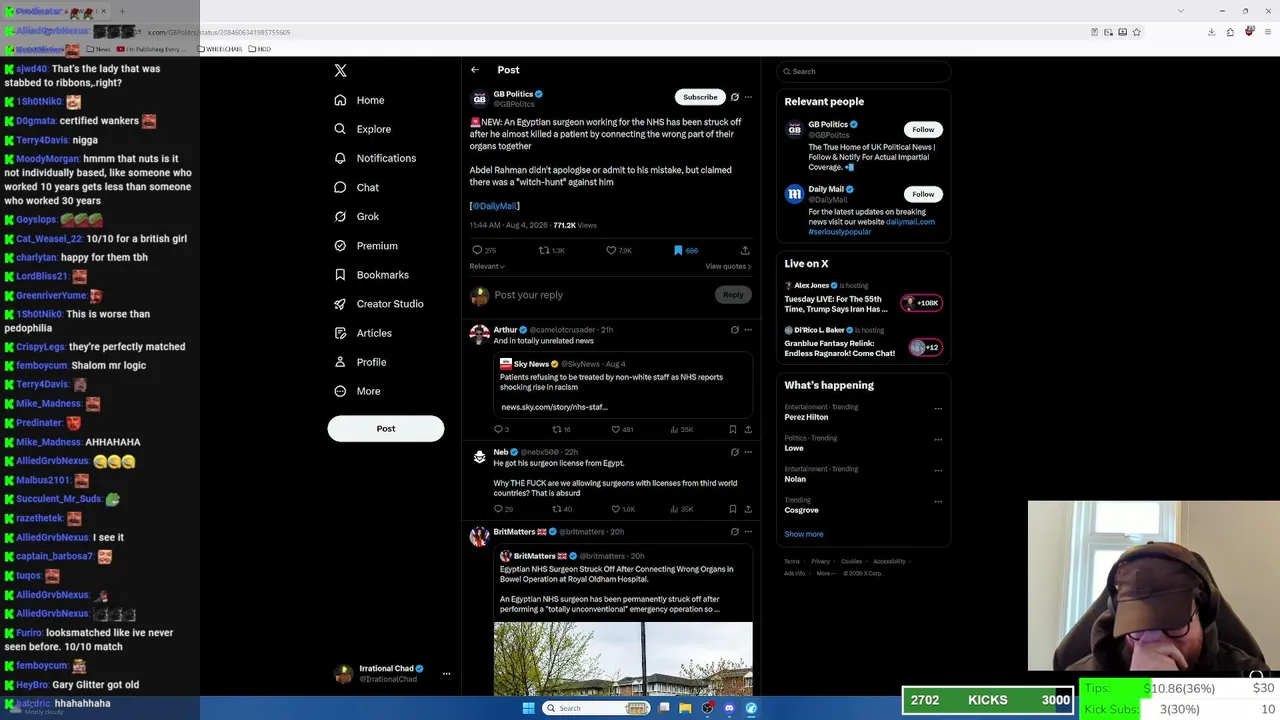Click the grey Reply button
The image size is (1280, 720).
[733, 295]
